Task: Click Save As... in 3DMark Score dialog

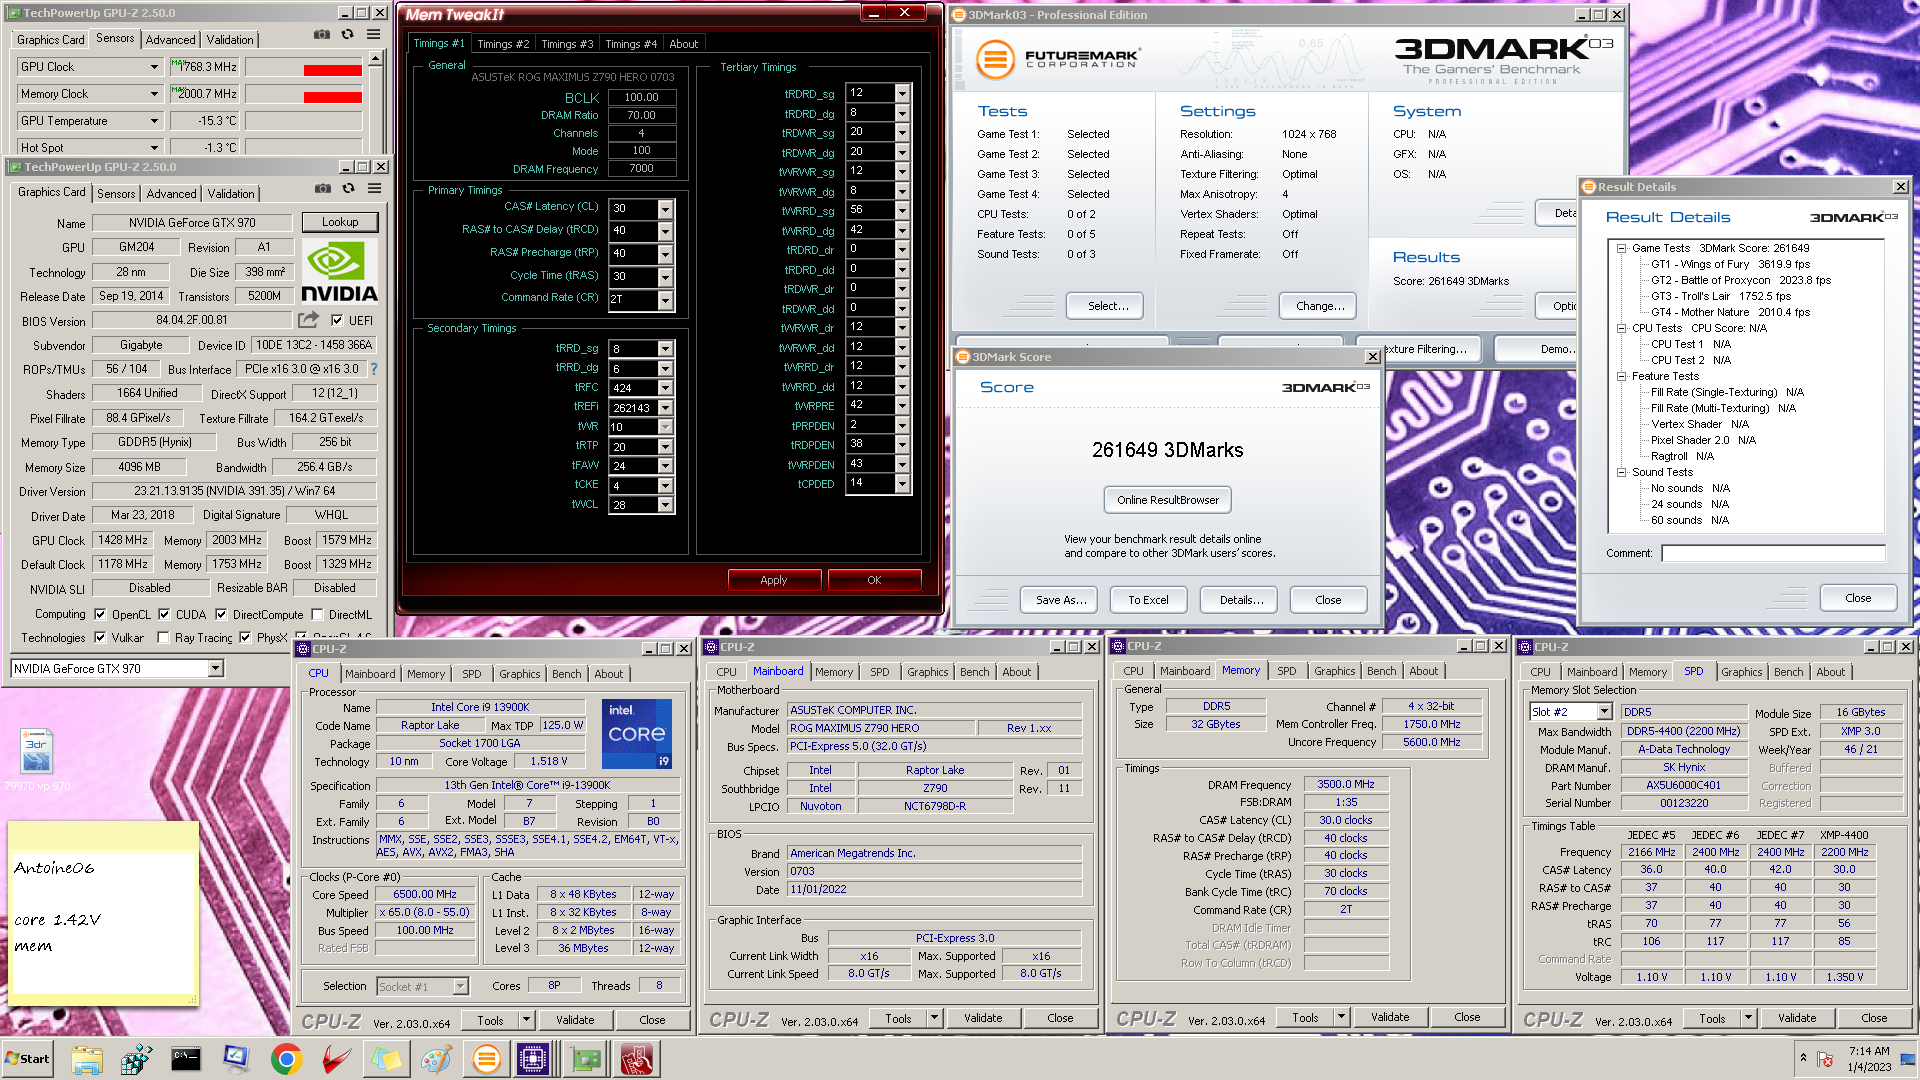Action: 1060,600
